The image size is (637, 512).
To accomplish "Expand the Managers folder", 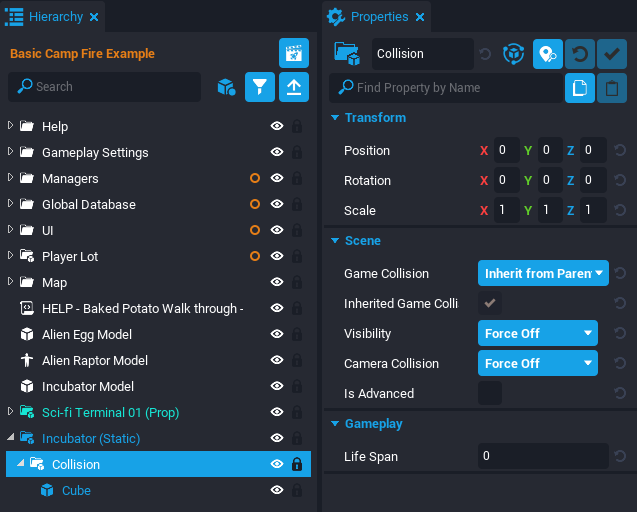I will point(11,178).
